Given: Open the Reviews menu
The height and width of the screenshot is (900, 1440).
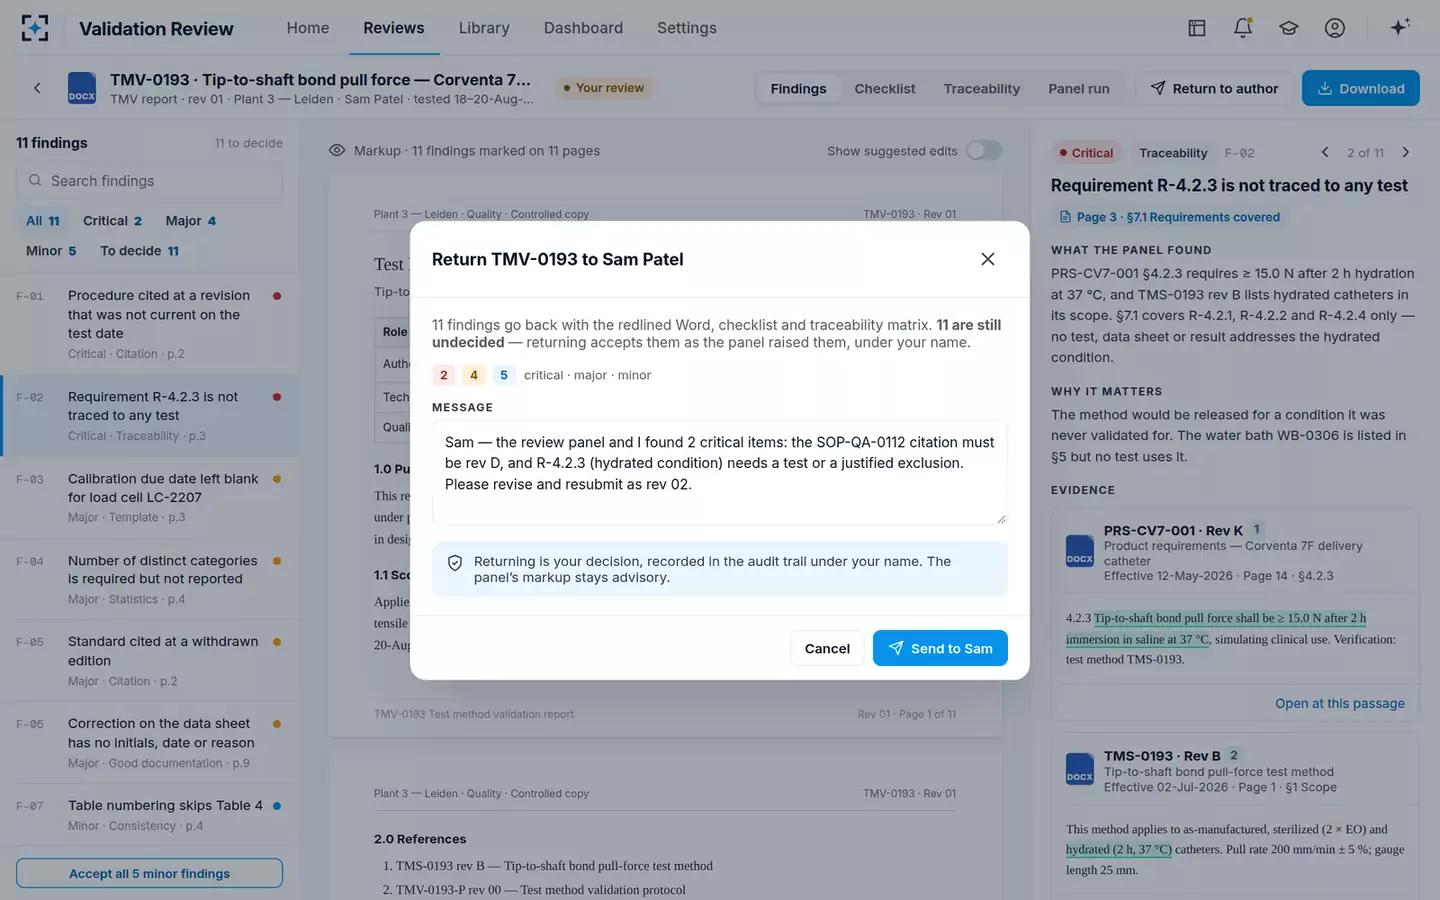Looking at the screenshot, I should [394, 28].
